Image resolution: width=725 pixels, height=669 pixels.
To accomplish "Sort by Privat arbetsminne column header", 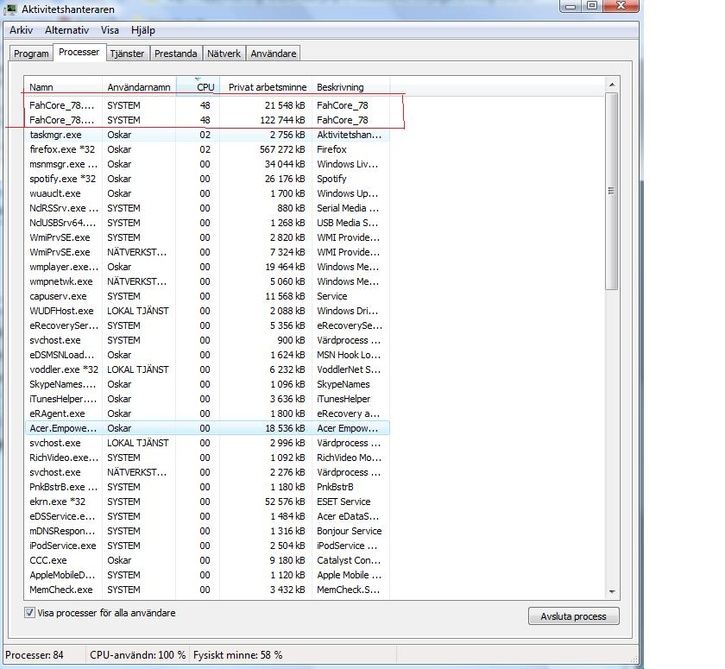I will tap(267, 87).
